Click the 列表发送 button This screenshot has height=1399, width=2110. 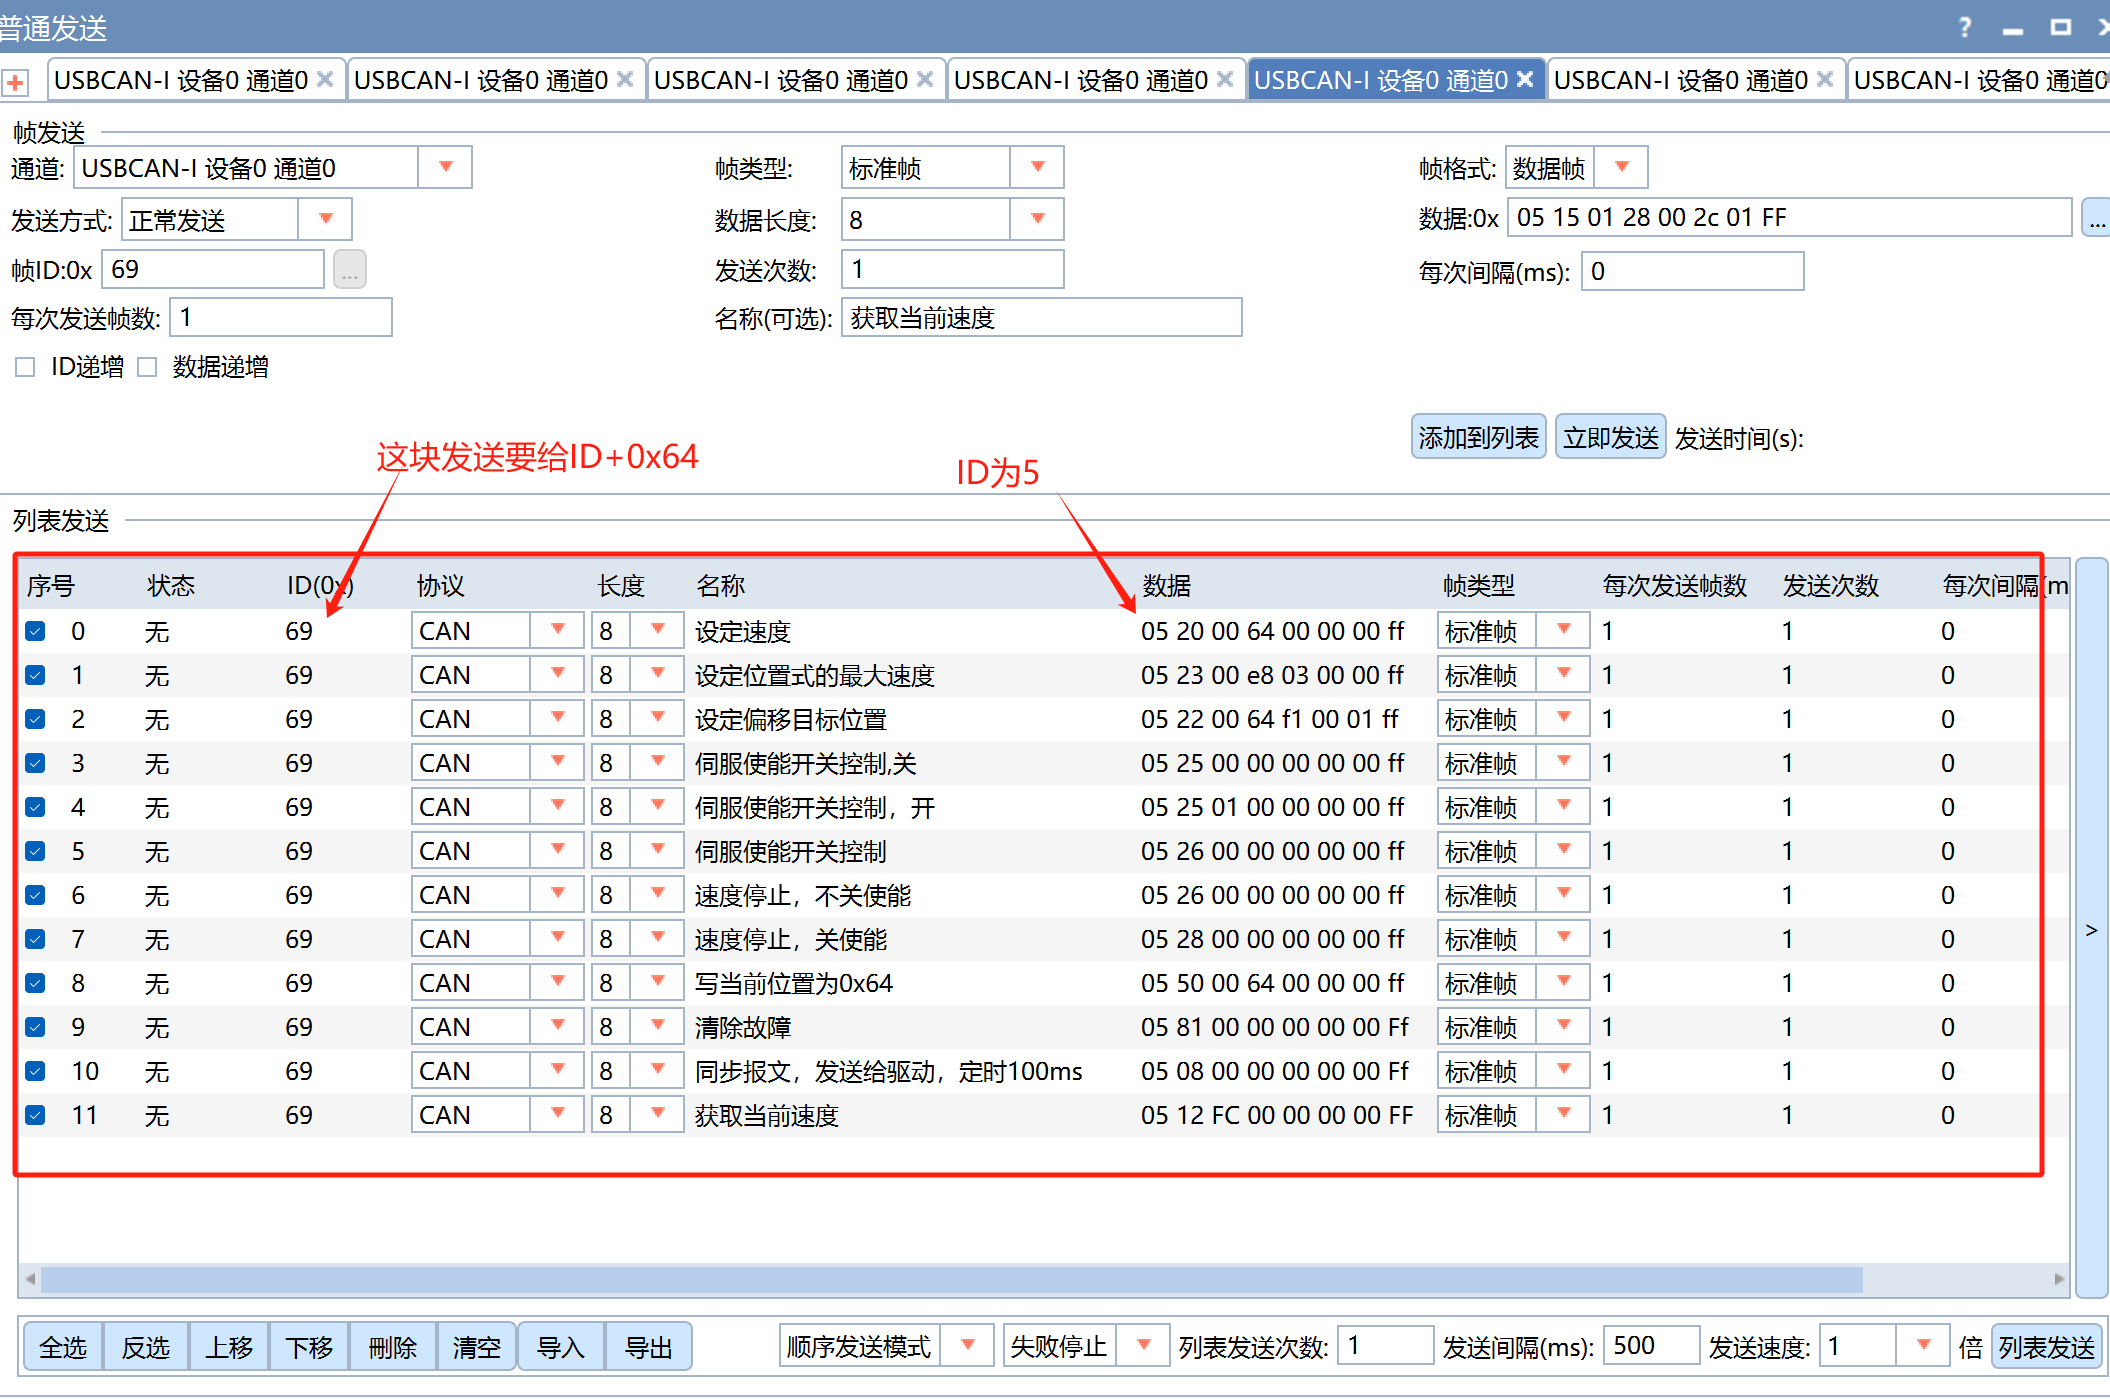2047,1347
